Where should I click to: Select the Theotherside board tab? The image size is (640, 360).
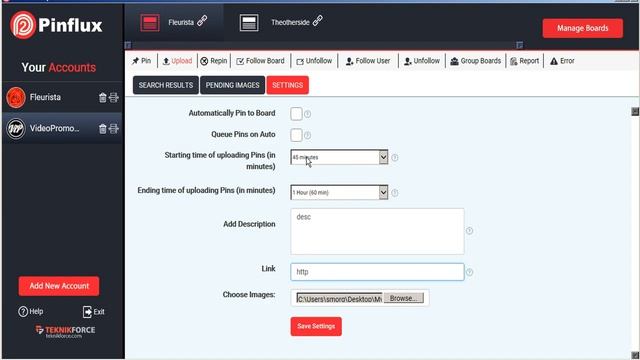pos(282,22)
